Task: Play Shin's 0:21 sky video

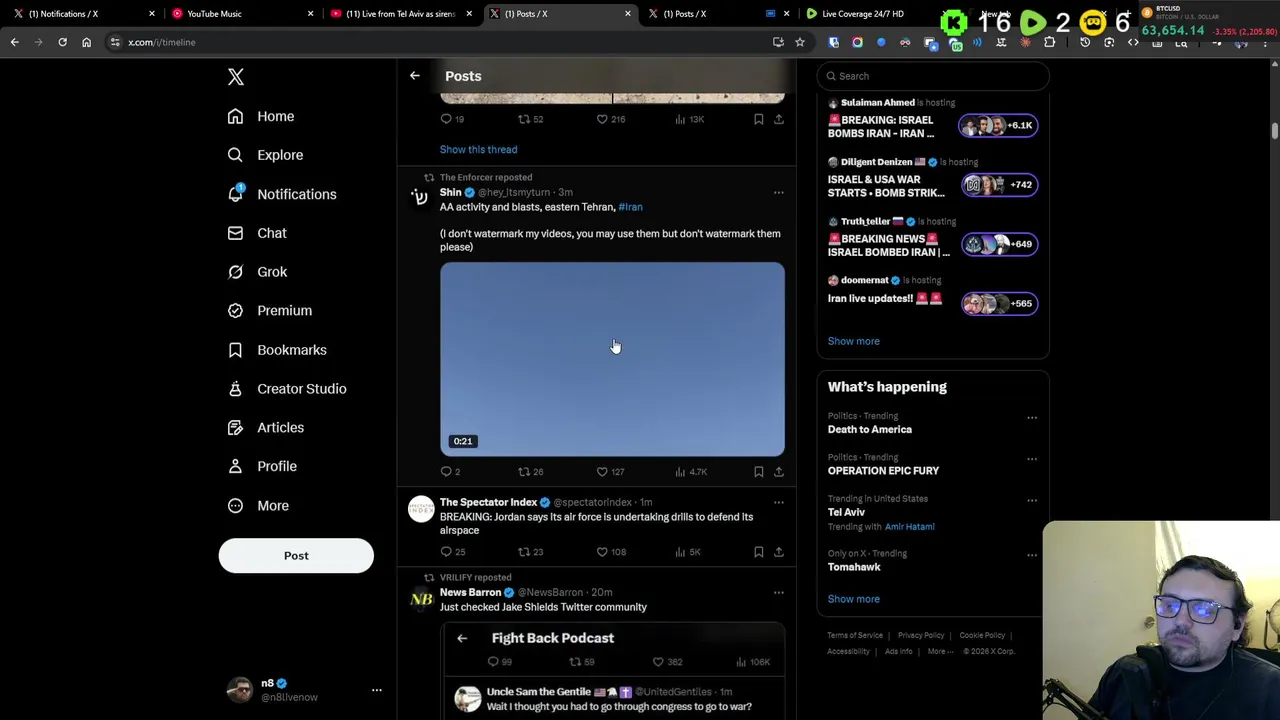Action: coord(612,359)
